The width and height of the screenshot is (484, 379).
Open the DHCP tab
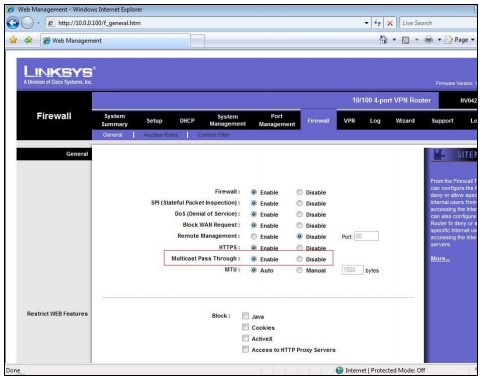click(187, 121)
